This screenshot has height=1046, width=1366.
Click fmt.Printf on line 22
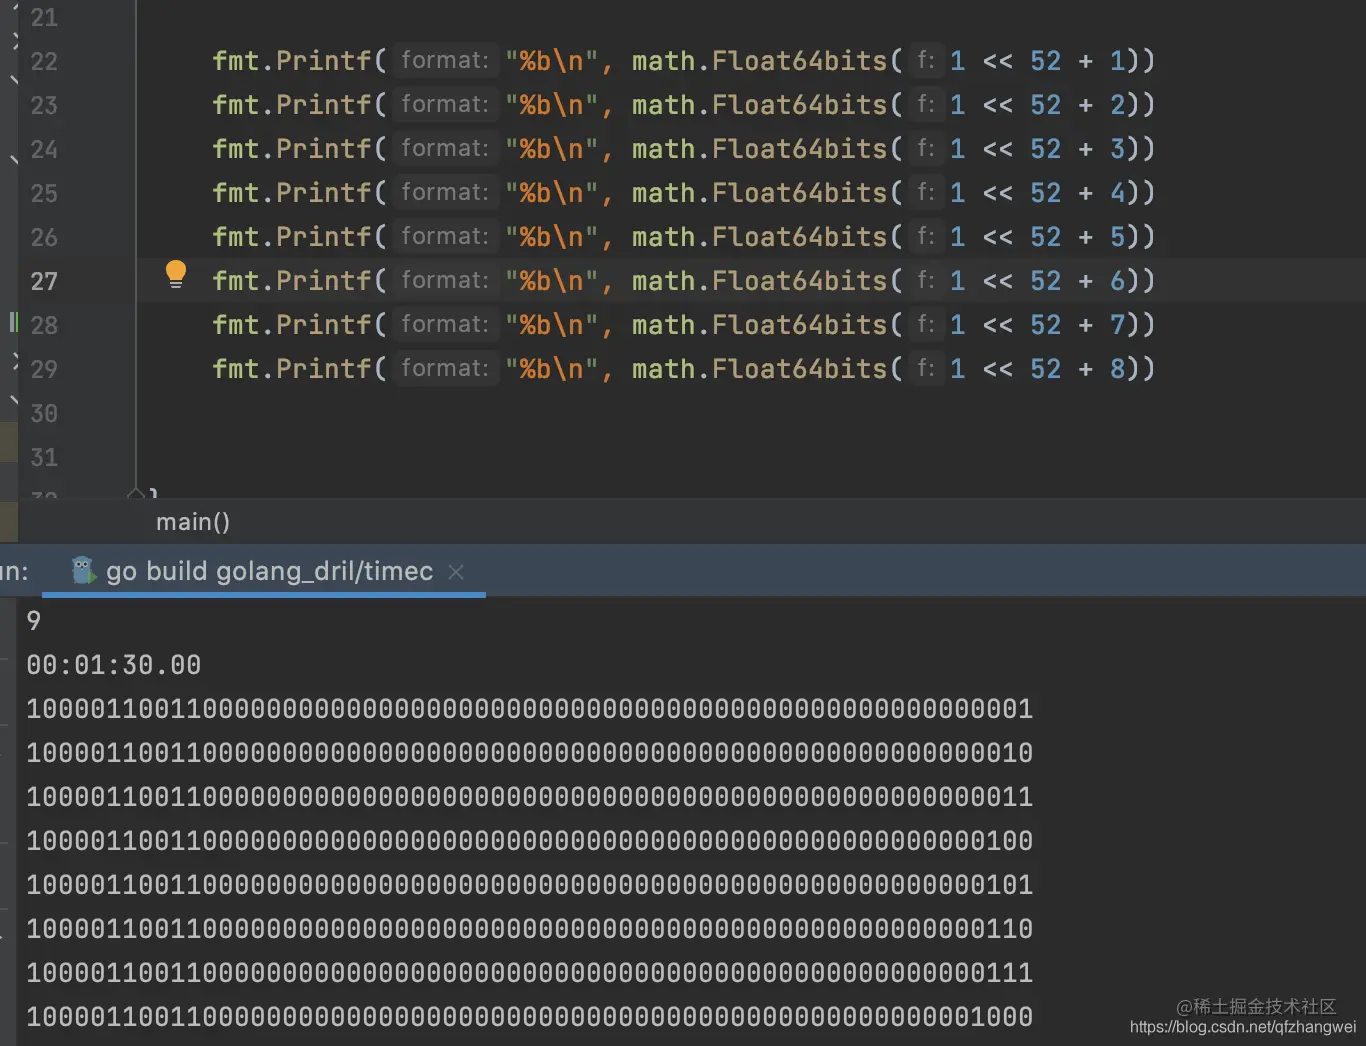tap(292, 61)
